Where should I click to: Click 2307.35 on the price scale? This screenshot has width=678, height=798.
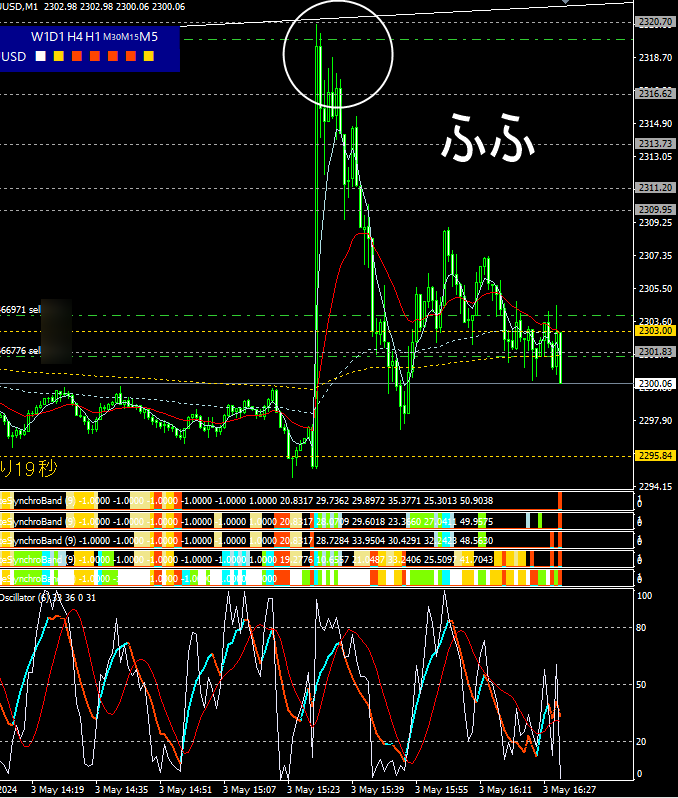[x=655, y=255]
